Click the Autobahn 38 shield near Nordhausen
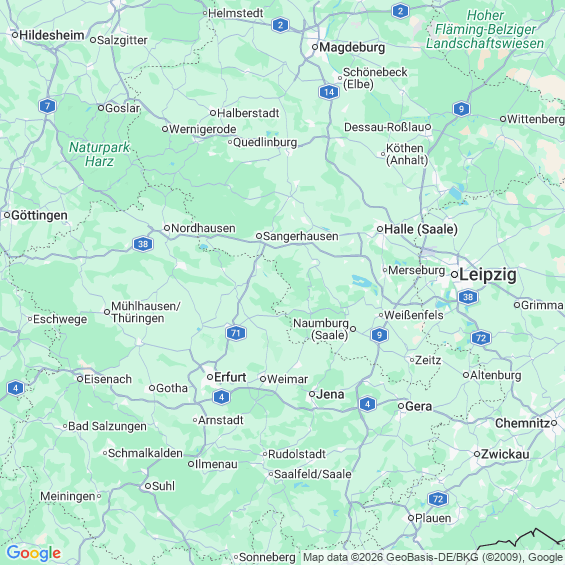 coord(143,244)
